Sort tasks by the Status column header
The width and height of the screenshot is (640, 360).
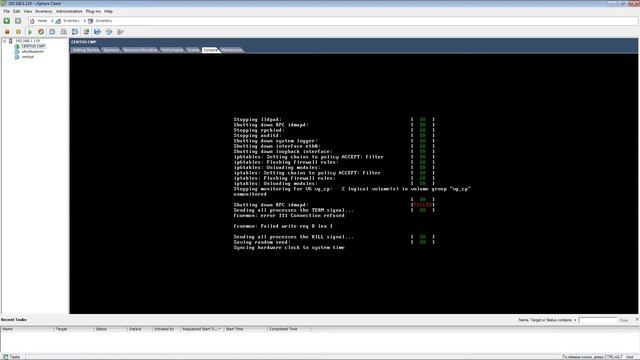tap(110, 329)
